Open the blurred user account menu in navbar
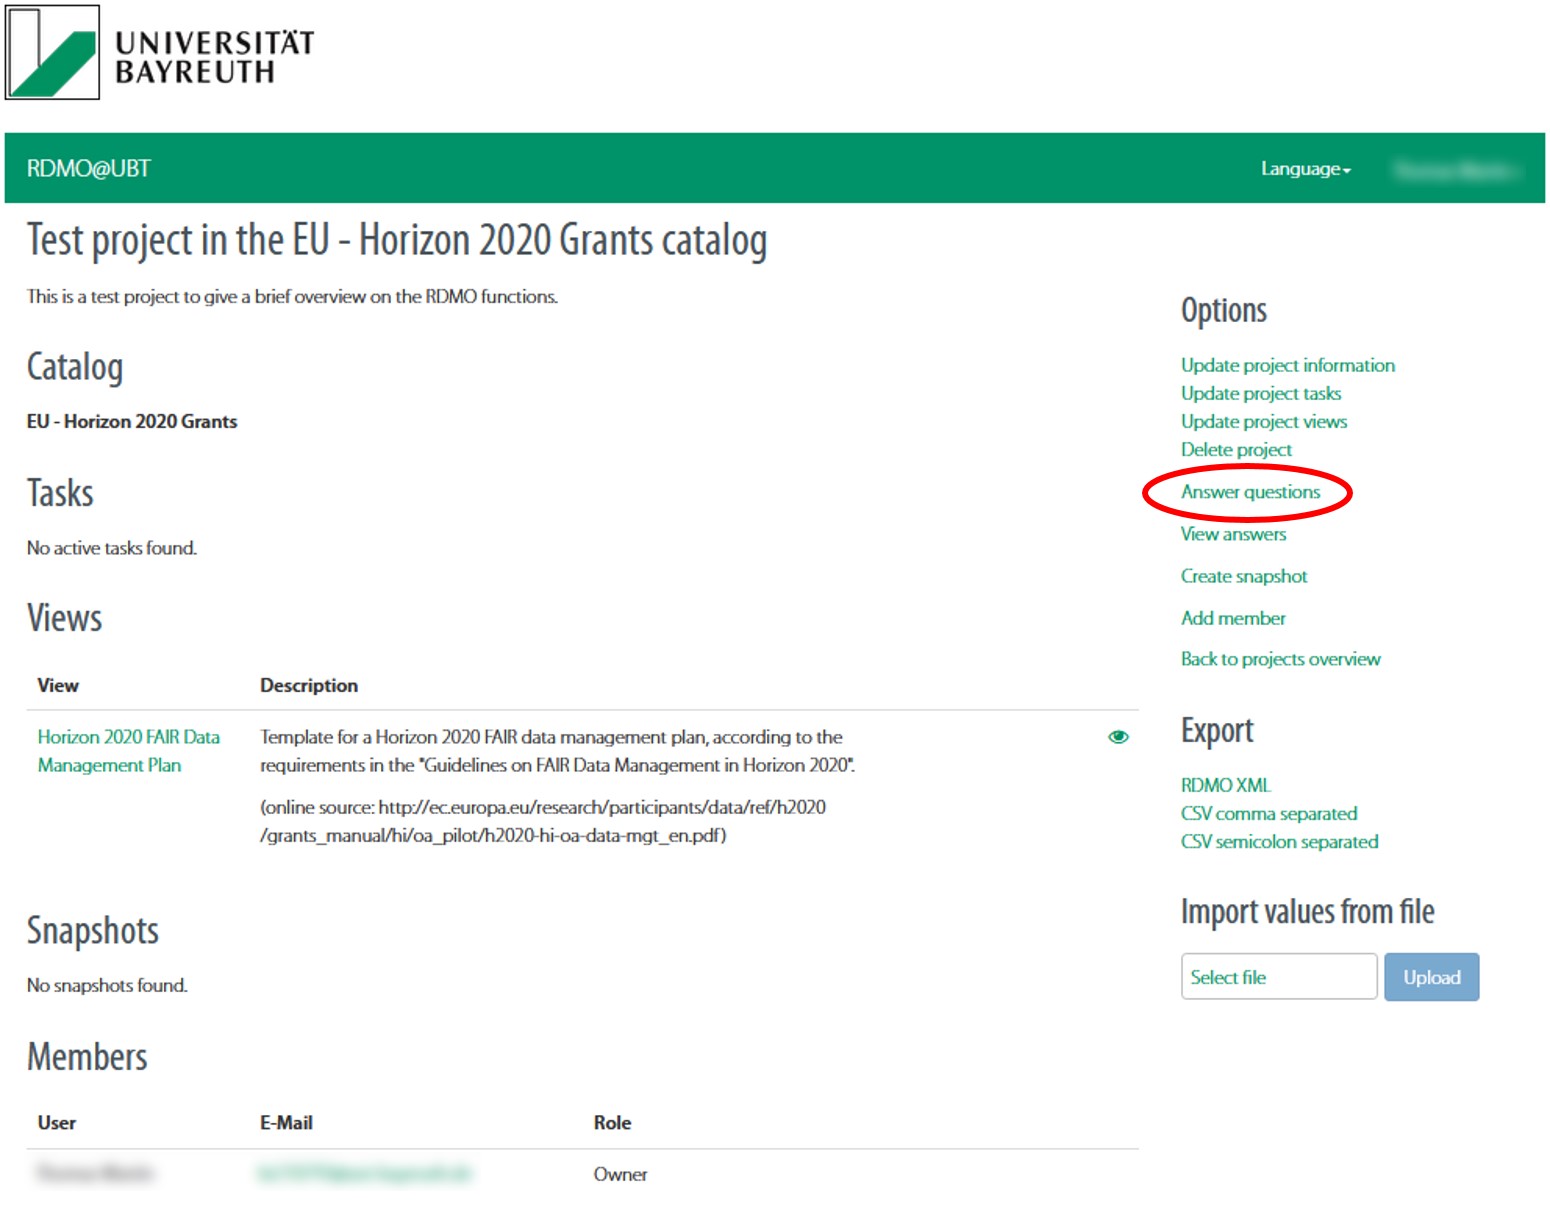Image resolution: width=1550 pixels, height=1209 pixels. click(x=1456, y=170)
